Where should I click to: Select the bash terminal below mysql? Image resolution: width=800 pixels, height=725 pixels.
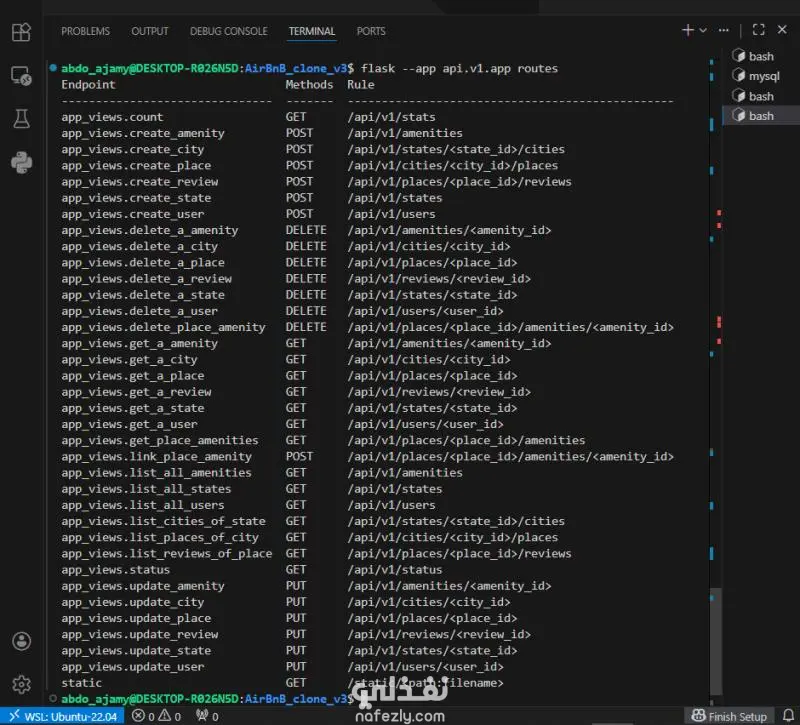point(760,96)
